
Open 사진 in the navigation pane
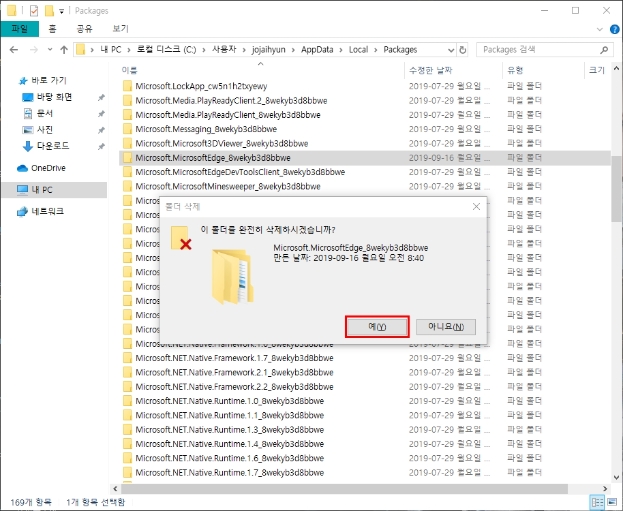click(44, 130)
